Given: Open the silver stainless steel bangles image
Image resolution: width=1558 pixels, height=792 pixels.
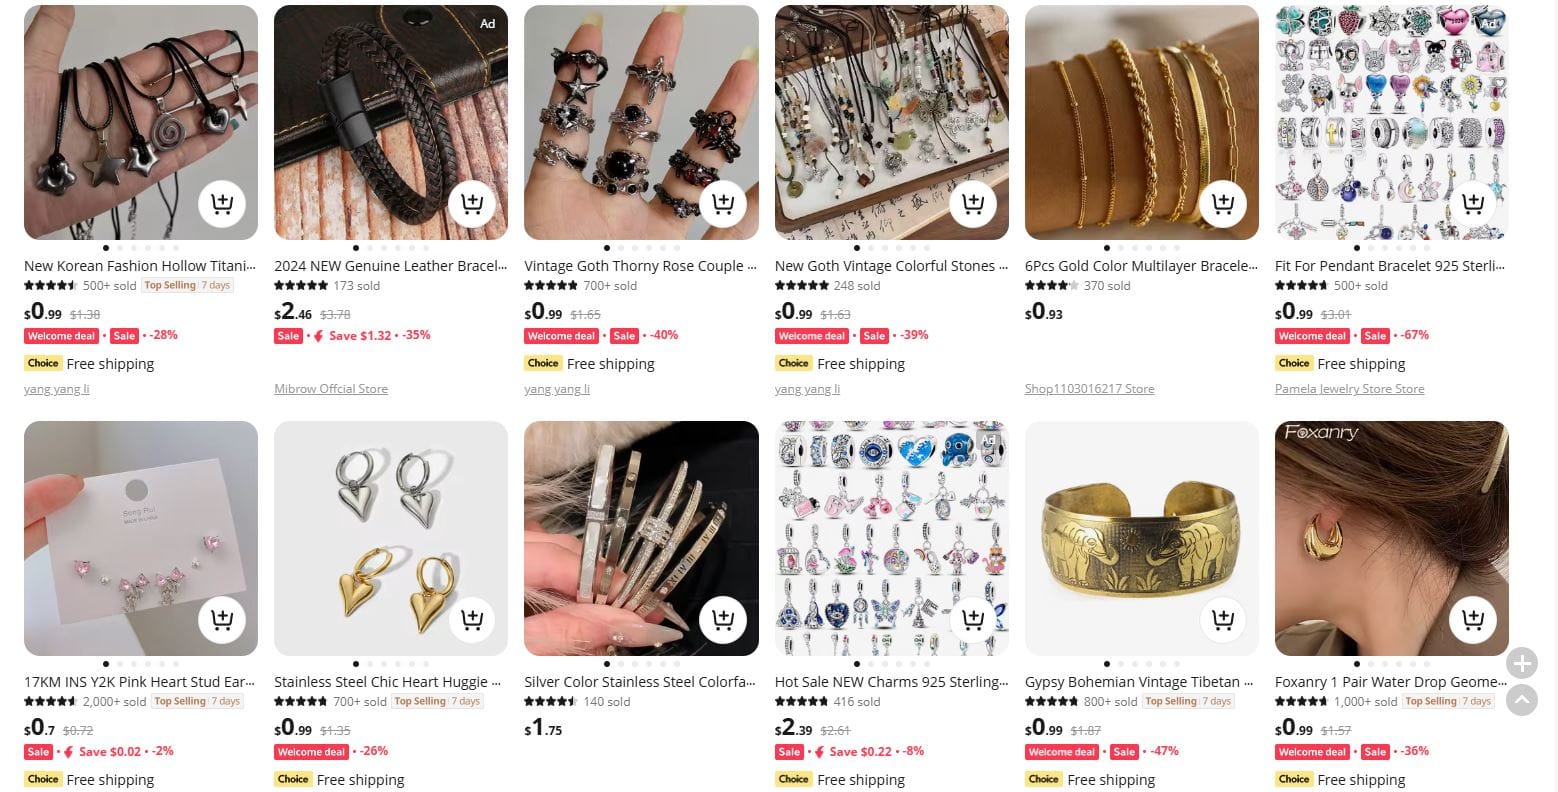Looking at the screenshot, I should tap(641, 538).
